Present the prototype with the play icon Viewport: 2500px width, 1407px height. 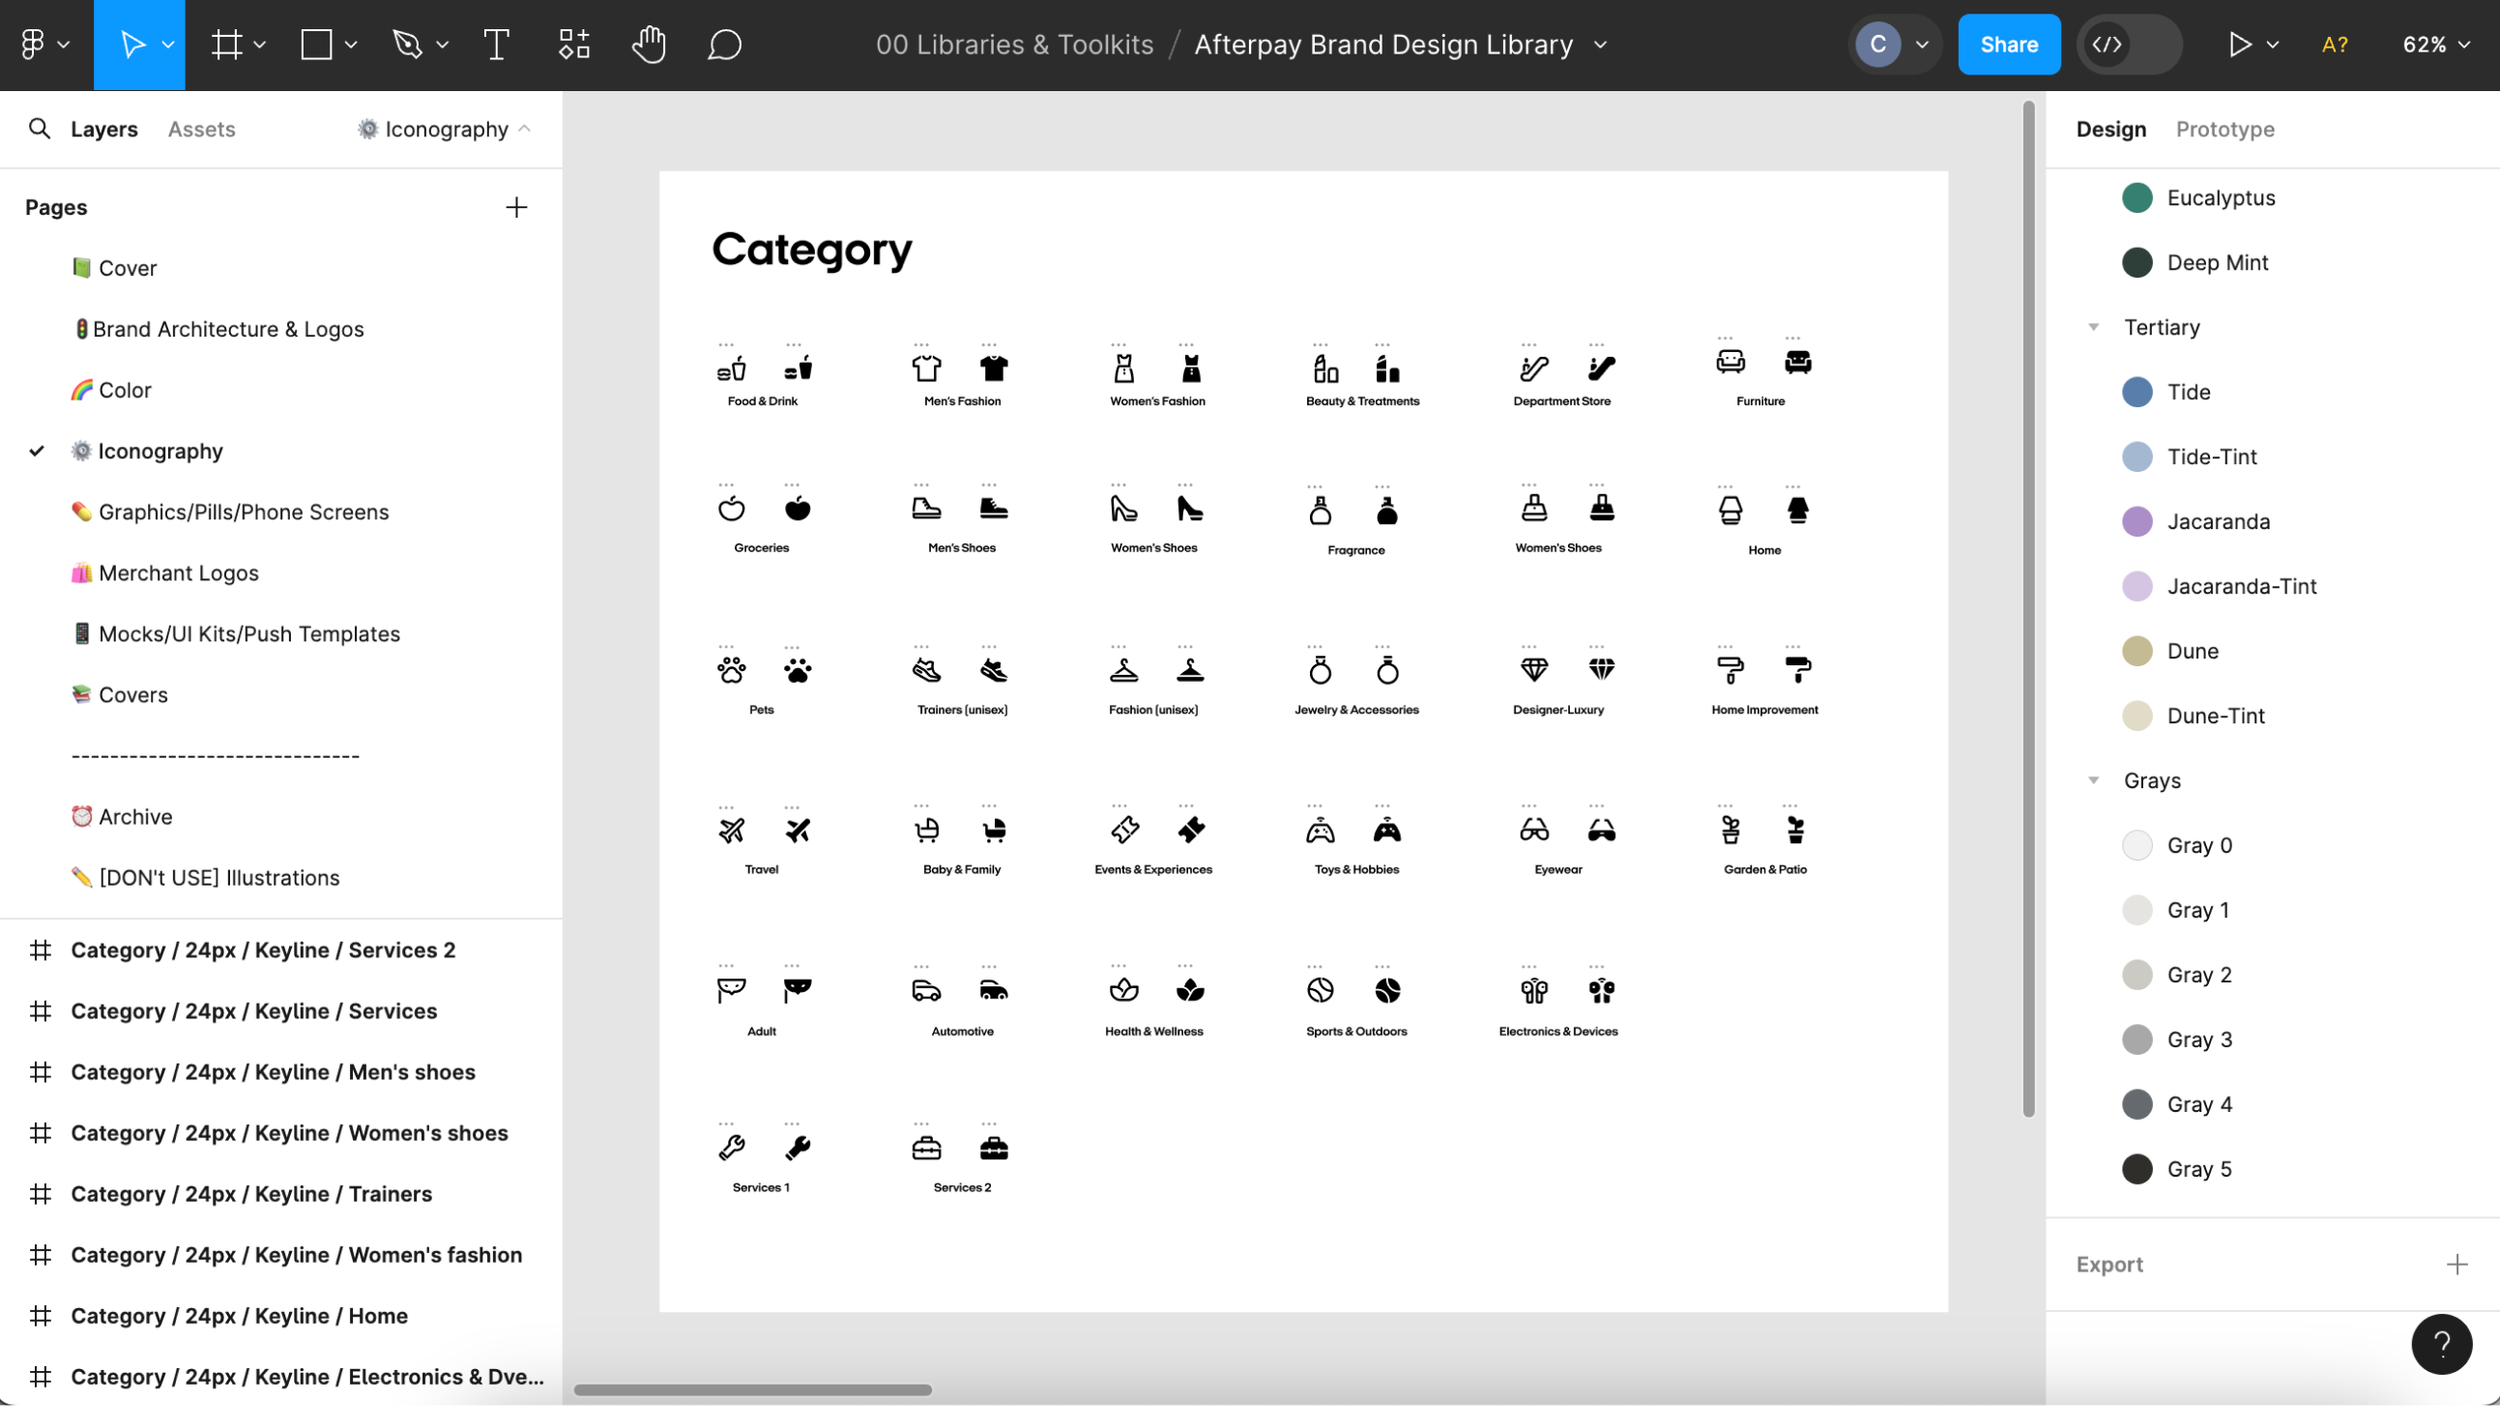coord(2240,44)
